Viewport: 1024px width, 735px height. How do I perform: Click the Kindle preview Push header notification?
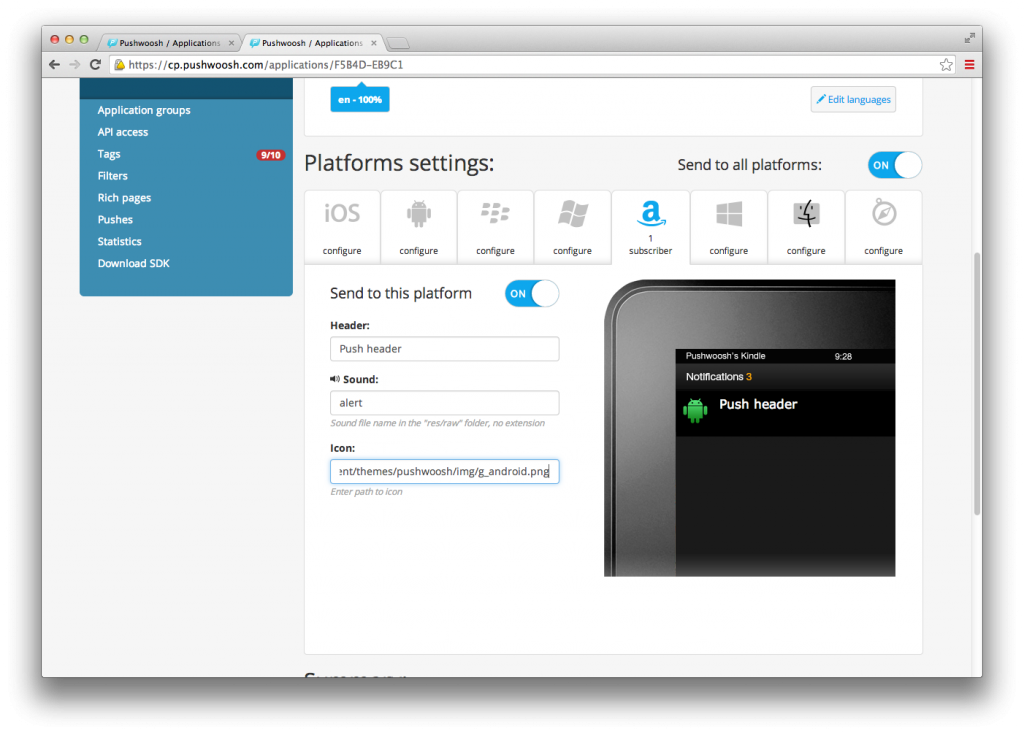click(785, 413)
